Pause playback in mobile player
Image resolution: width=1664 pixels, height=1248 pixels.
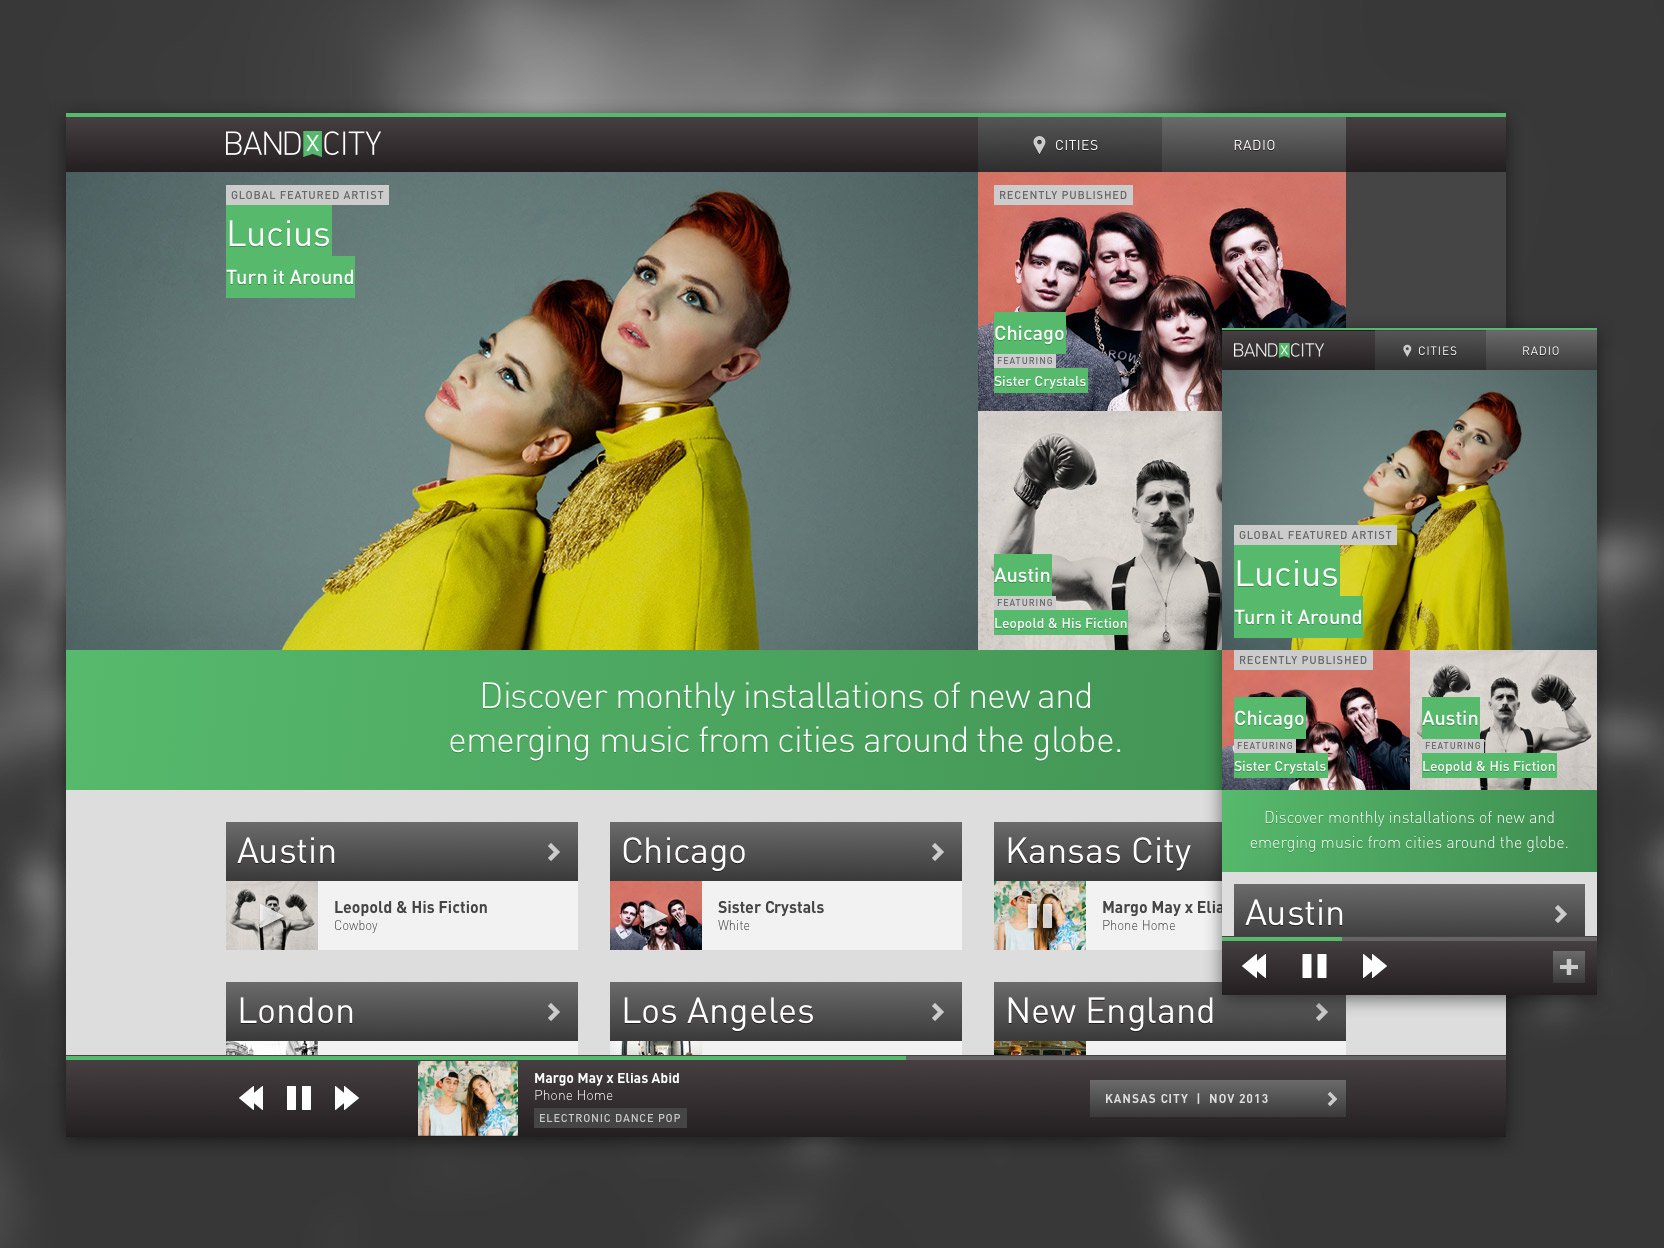click(1314, 966)
